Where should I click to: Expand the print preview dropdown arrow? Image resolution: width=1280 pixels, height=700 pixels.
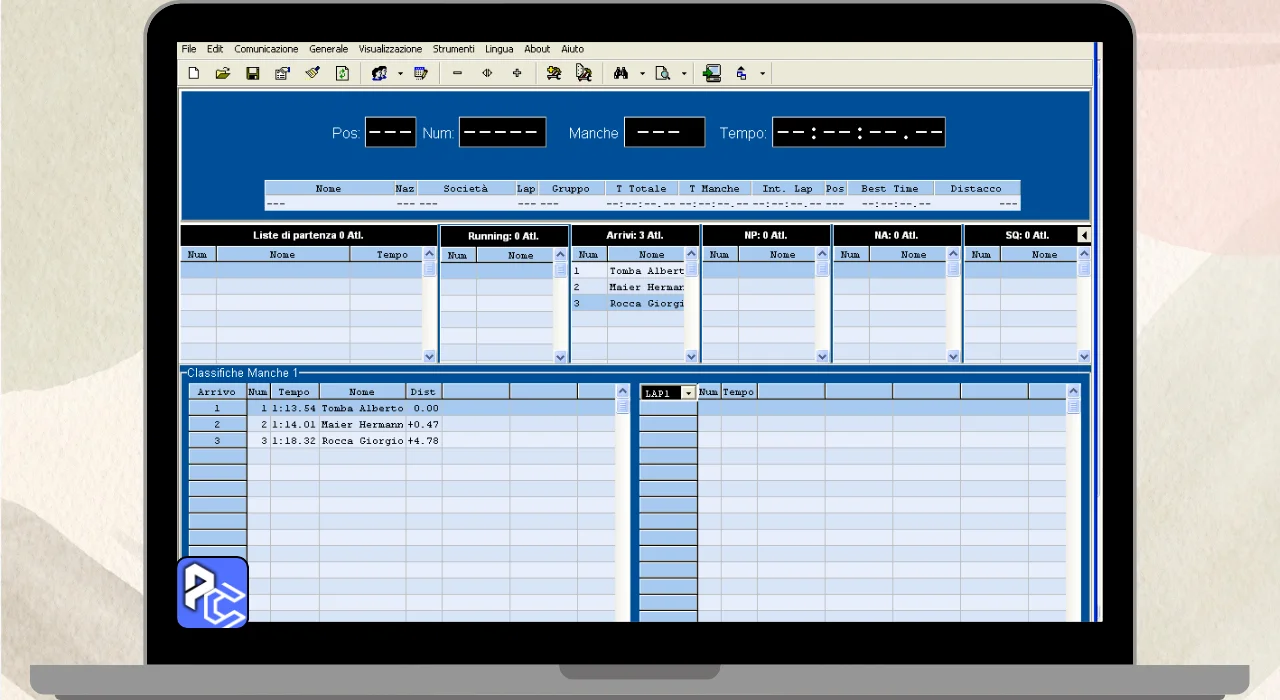[x=684, y=73]
